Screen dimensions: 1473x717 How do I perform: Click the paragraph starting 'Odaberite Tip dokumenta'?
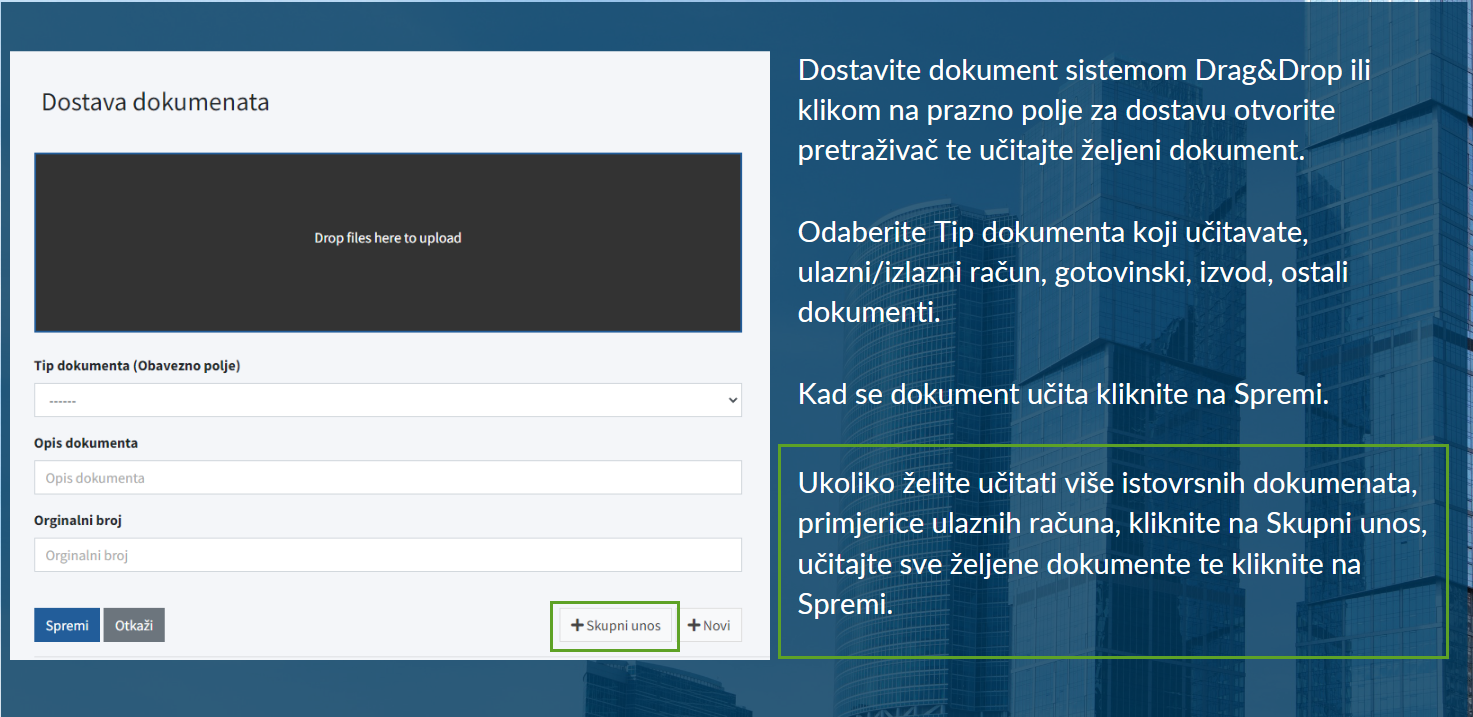[x=1073, y=272]
